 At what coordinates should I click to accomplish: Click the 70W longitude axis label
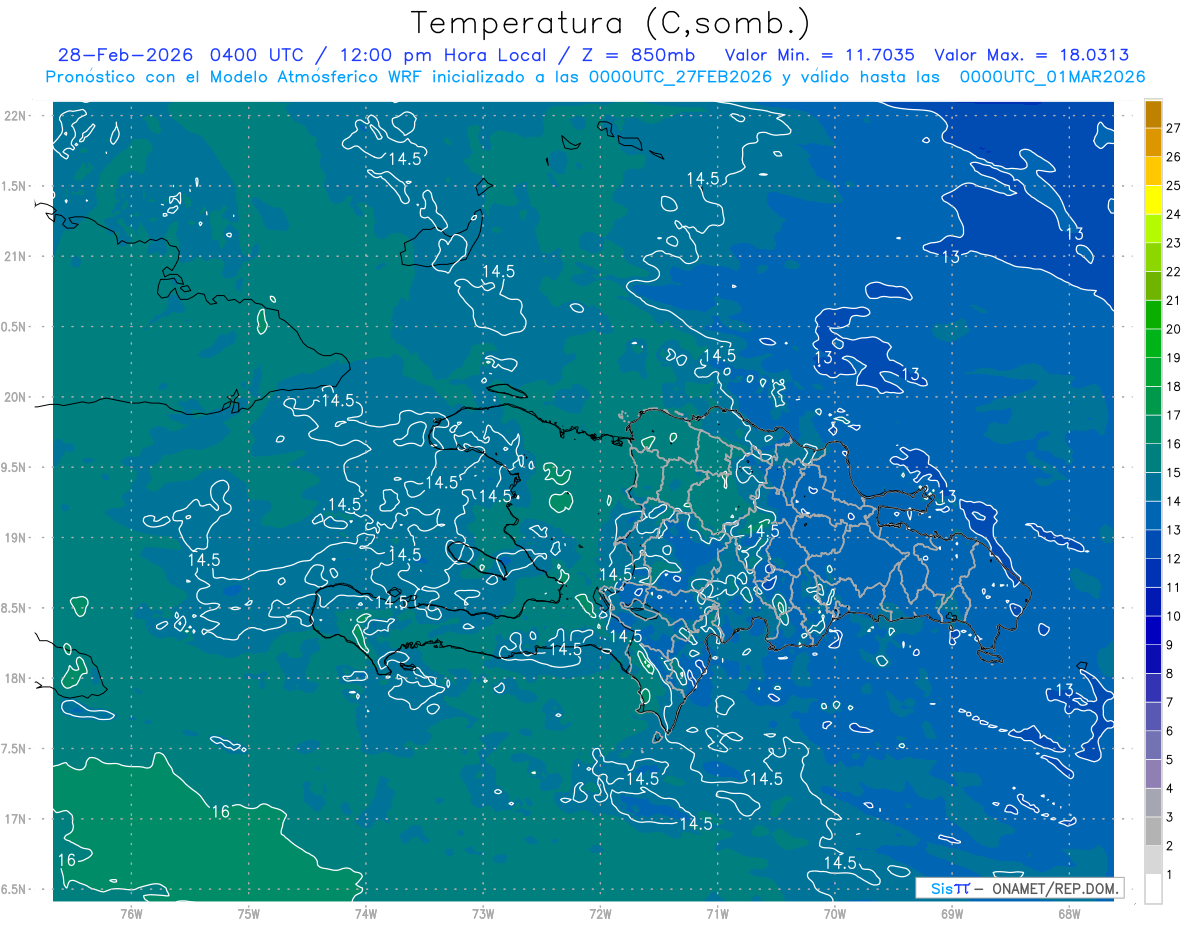click(834, 913)
